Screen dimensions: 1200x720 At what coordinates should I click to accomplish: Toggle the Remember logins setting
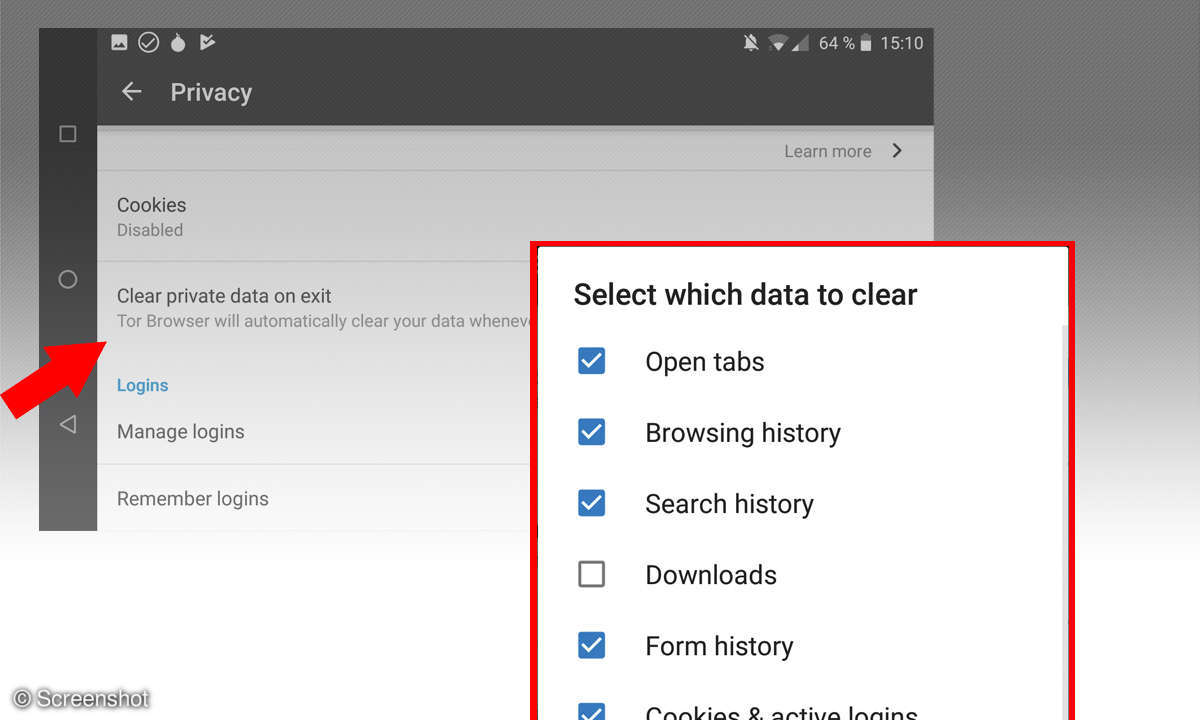(x=313, y=498)
